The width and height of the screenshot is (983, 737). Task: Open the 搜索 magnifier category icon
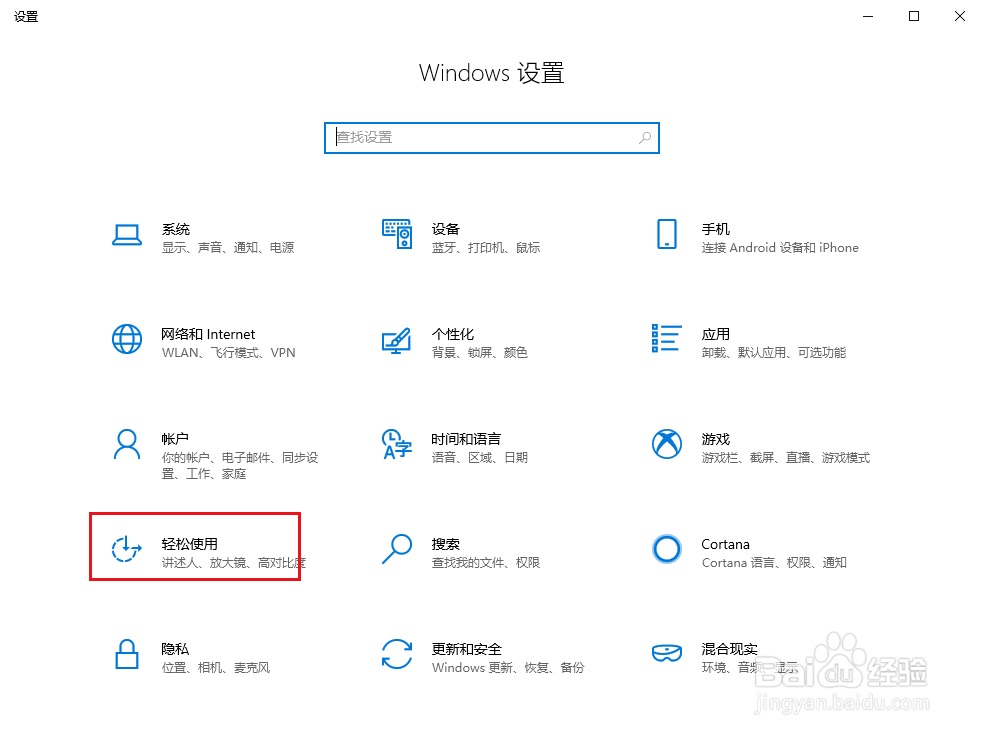tap(397, 549)
